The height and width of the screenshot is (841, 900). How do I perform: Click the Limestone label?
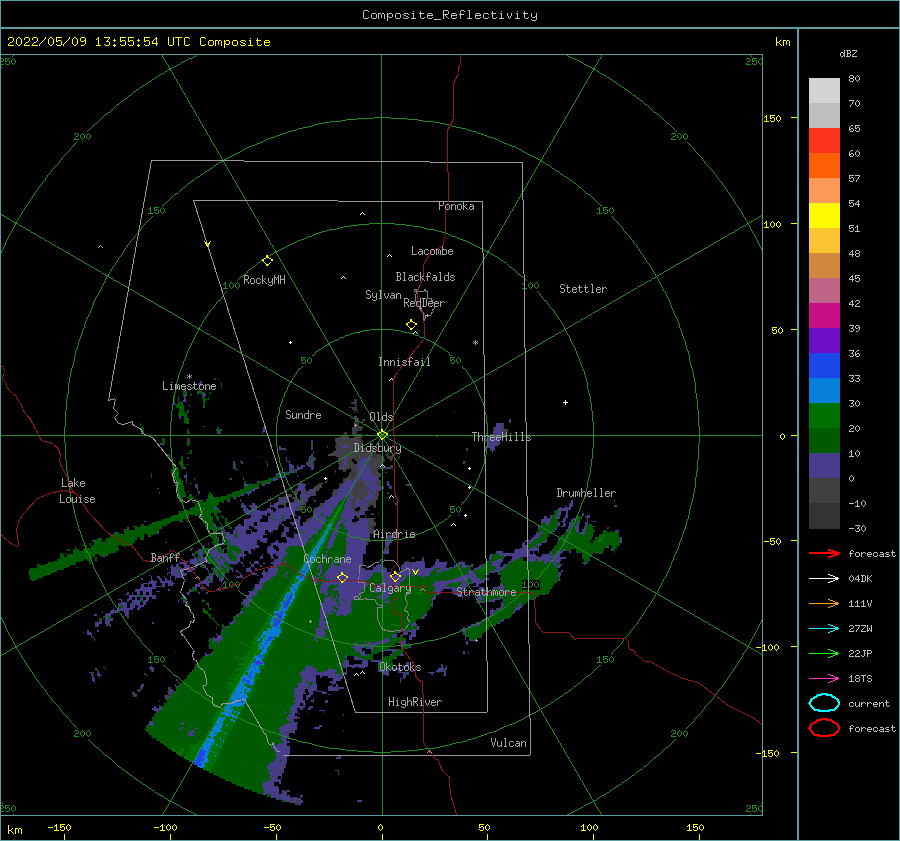pyautogui.click(x=189, y=386)
